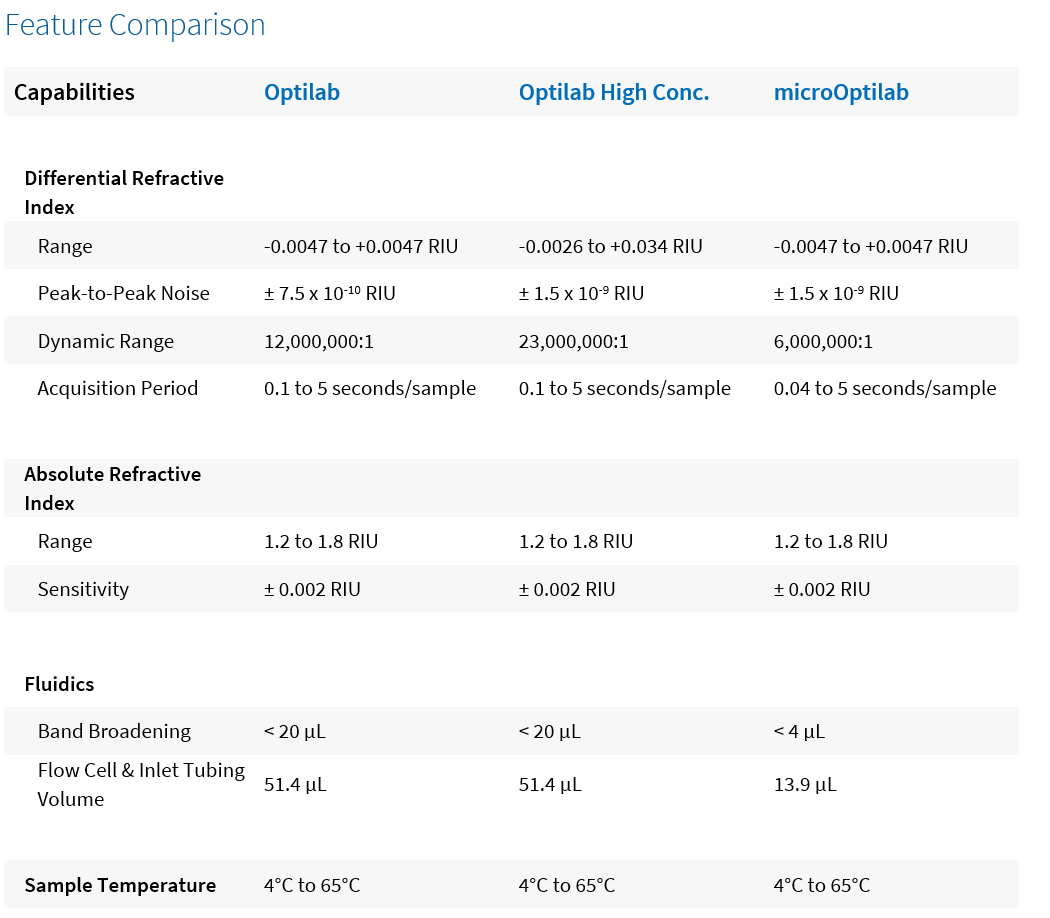This screenshot has height=918, width=1050.
Task: Select the Band Broadening row label
Action: [x=114, y=731]
